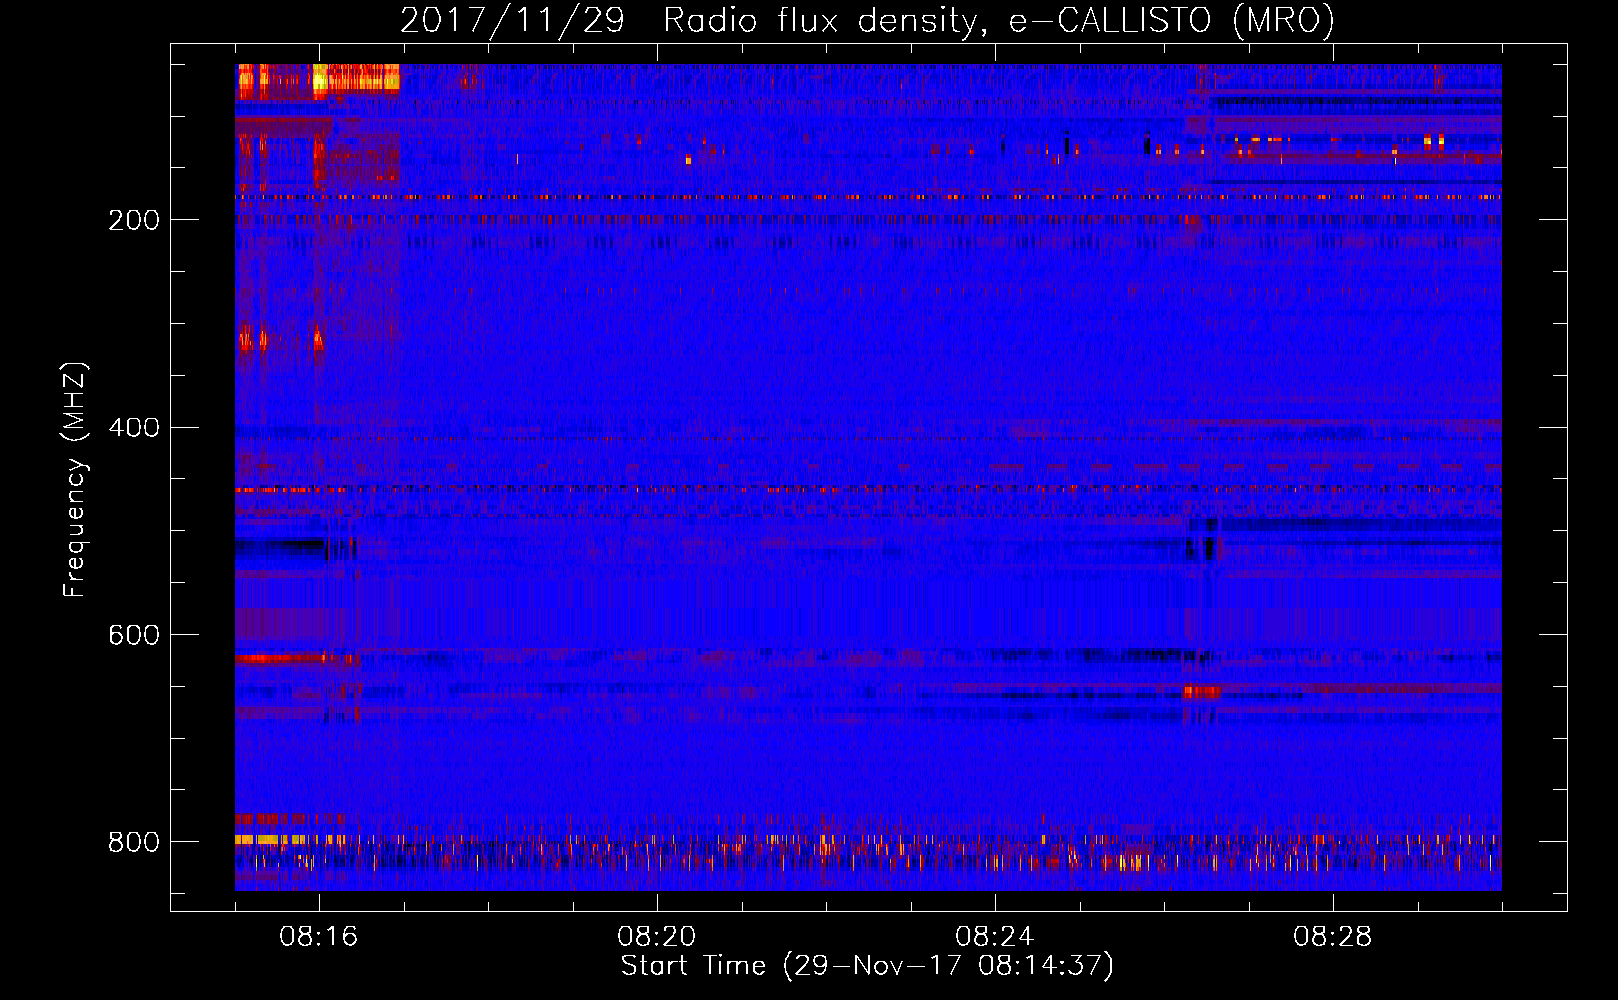This screenshot has width=1618, height=1000.
Task: Click the 'Start Time (29-Nov-17 08:14:37)' x-axis label
Action: (x=867, y=966)
